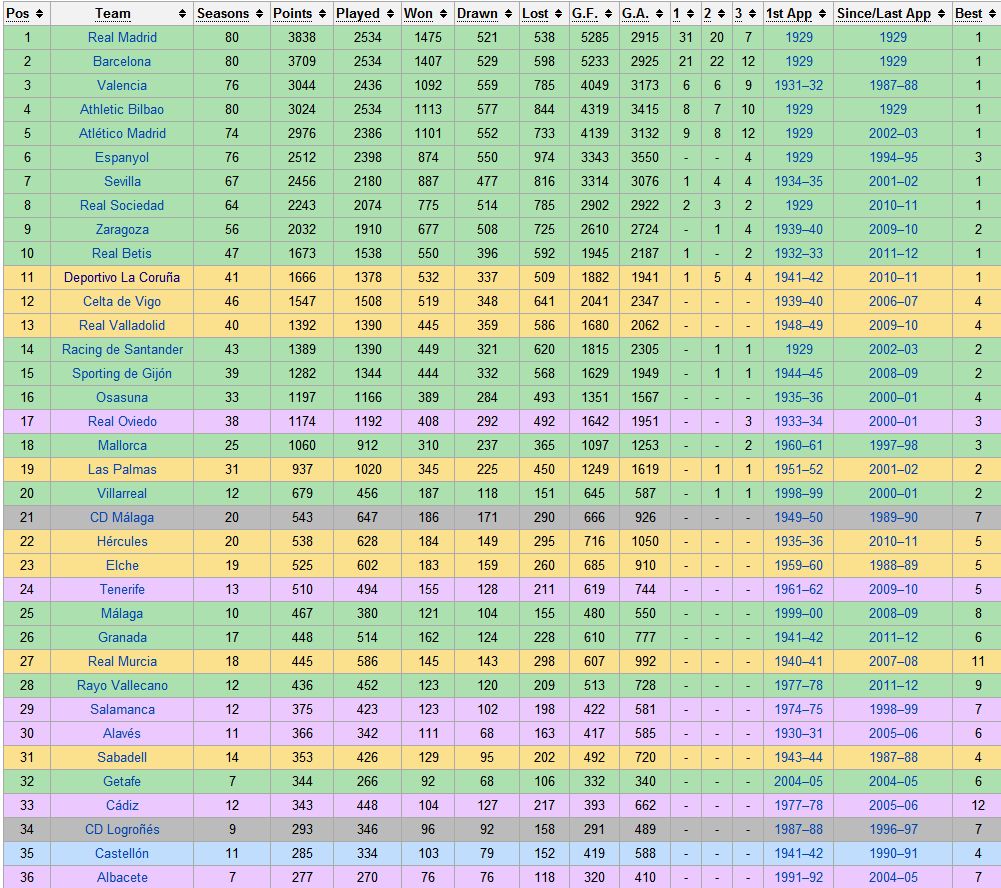
Task: Open Valencia's 1931–32 first appearance season
Action: click(798, 85)
